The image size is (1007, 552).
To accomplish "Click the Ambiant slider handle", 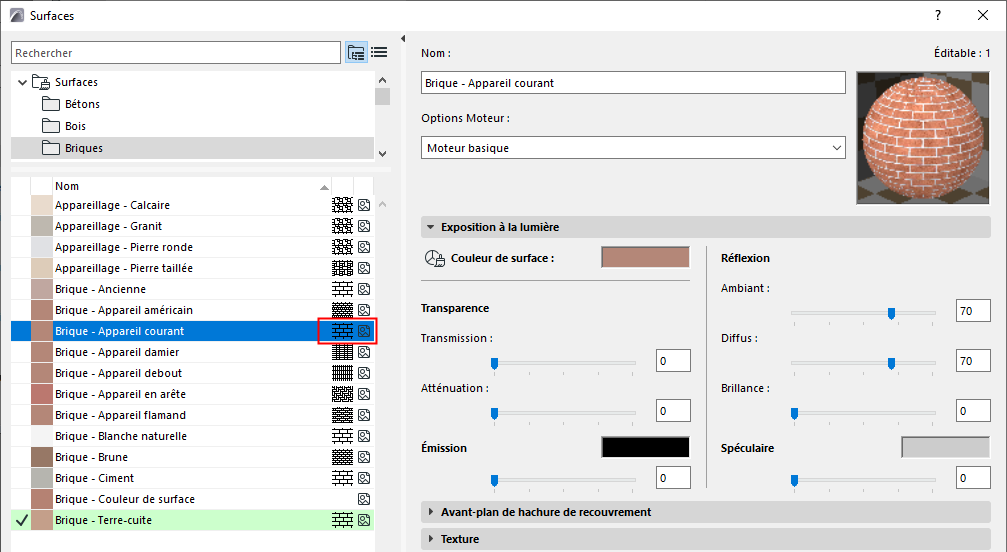I will 891,313.
